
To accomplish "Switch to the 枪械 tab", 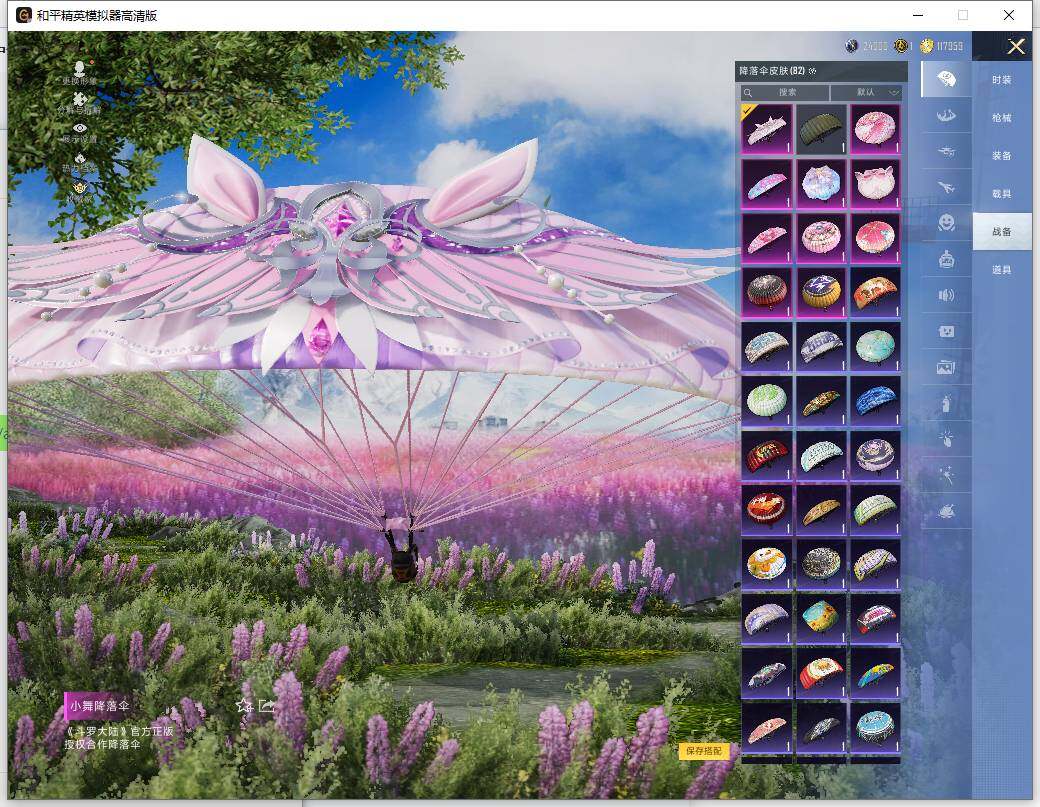I will coord(1002,117).
